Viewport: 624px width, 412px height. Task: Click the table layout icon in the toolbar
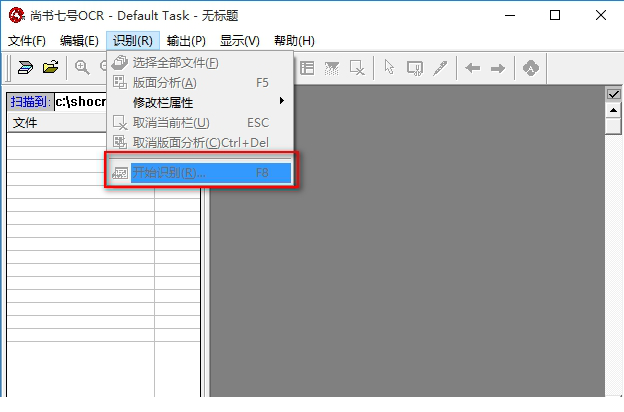coord(307,68)
